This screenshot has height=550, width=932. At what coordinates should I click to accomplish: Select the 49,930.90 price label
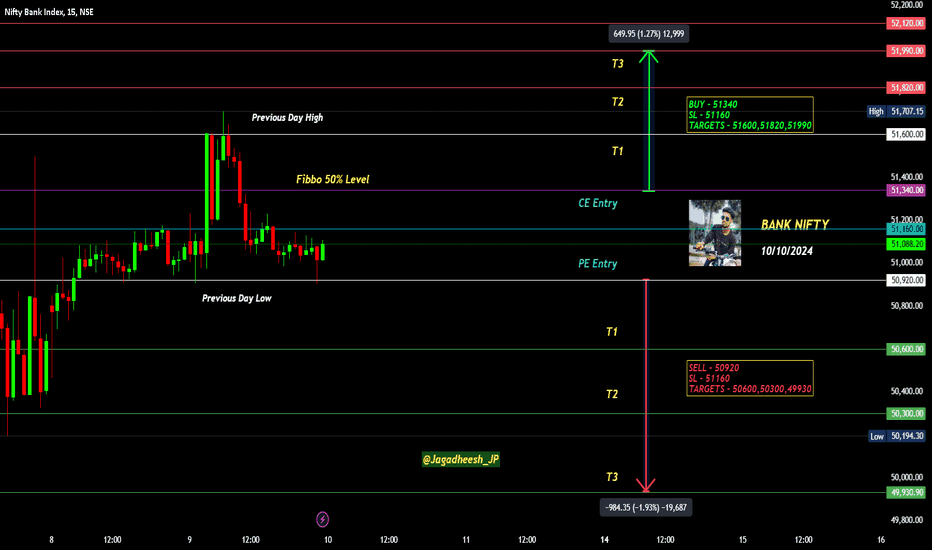click(906, 492)
